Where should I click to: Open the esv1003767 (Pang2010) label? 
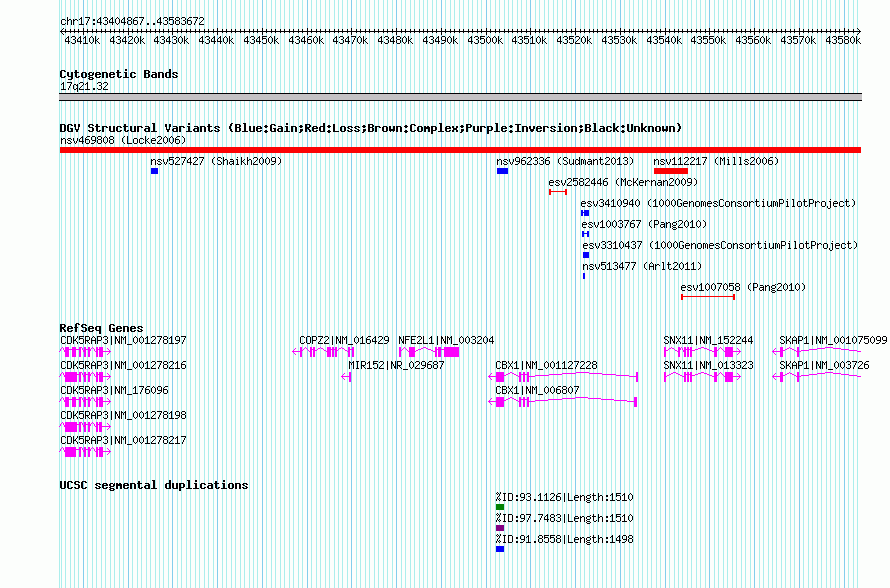point(644,224)
